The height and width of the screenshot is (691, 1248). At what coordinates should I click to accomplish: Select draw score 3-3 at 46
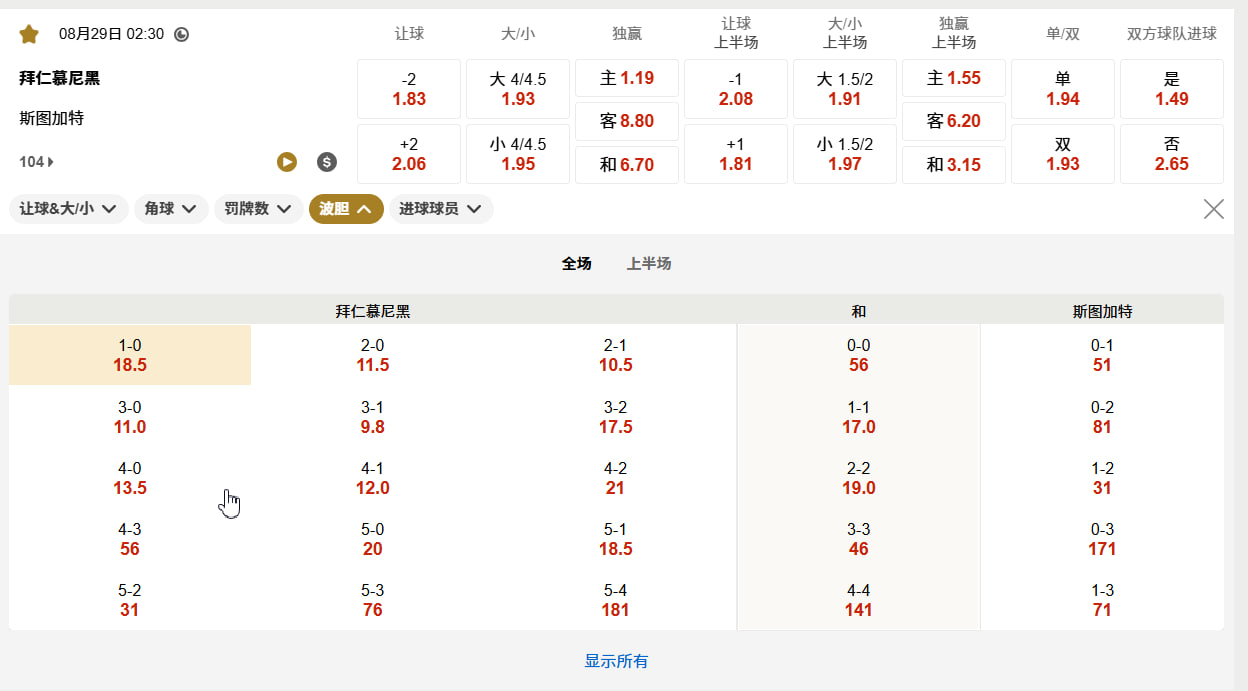859,539
